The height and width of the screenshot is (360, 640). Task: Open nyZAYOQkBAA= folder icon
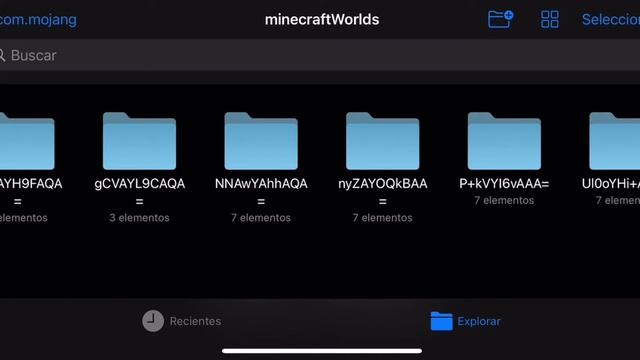[382, 141]
